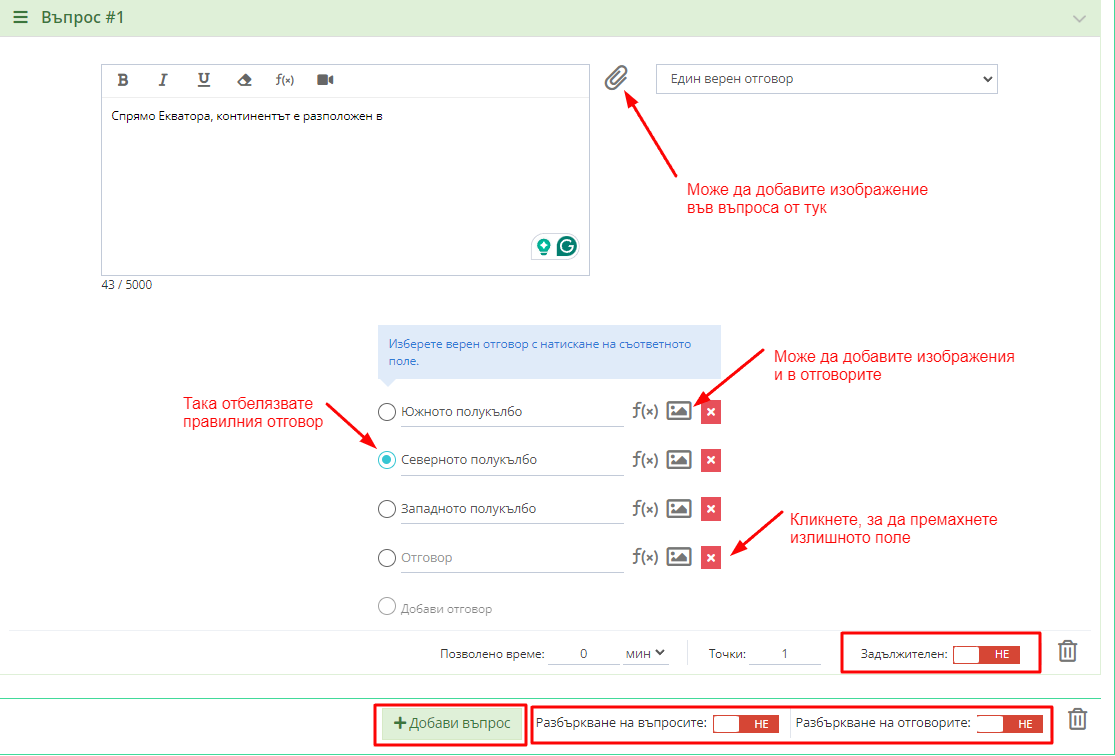Screen dimensions: 1115x756
Task: Add image to Южното полукълбо answer
Action: [x=679, y=411]
